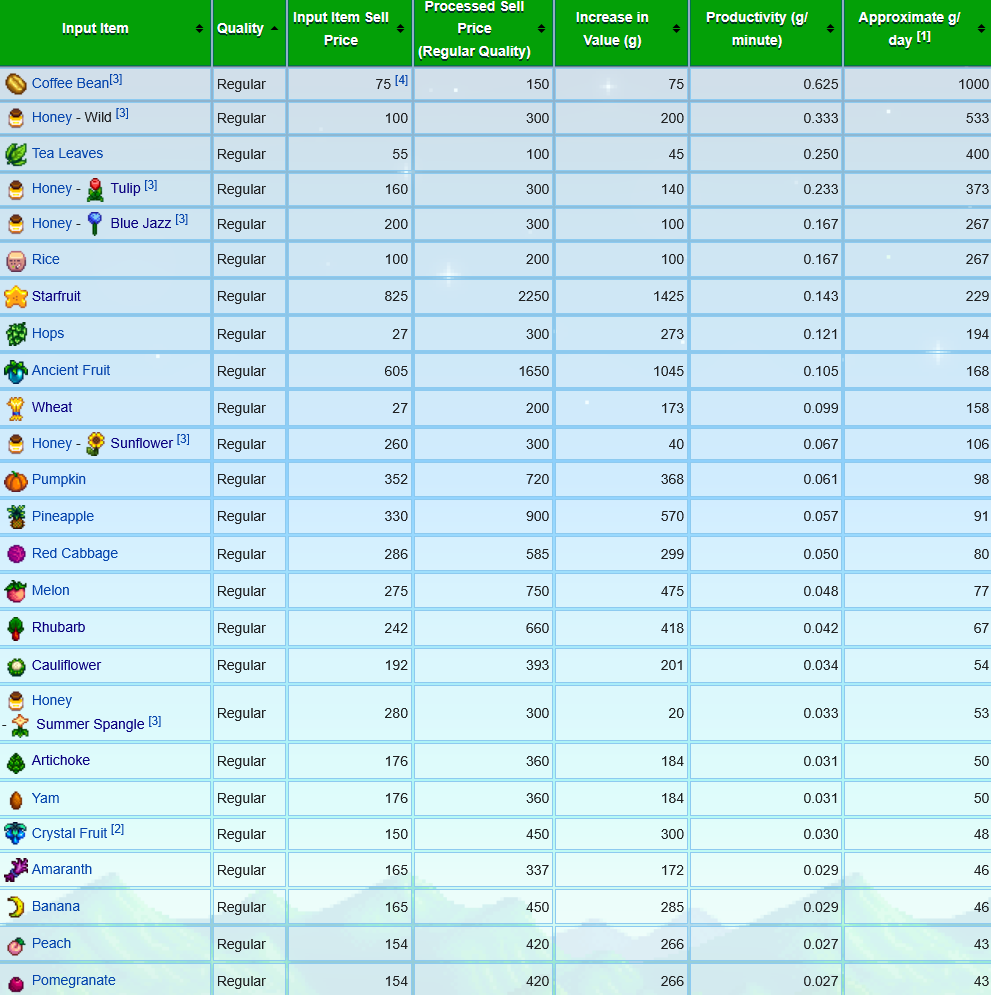Image resolution: width=991 pixels, height=995 pixels.
Task: Click the Crystal Fruit icon
Action: (x=15, y=833)
